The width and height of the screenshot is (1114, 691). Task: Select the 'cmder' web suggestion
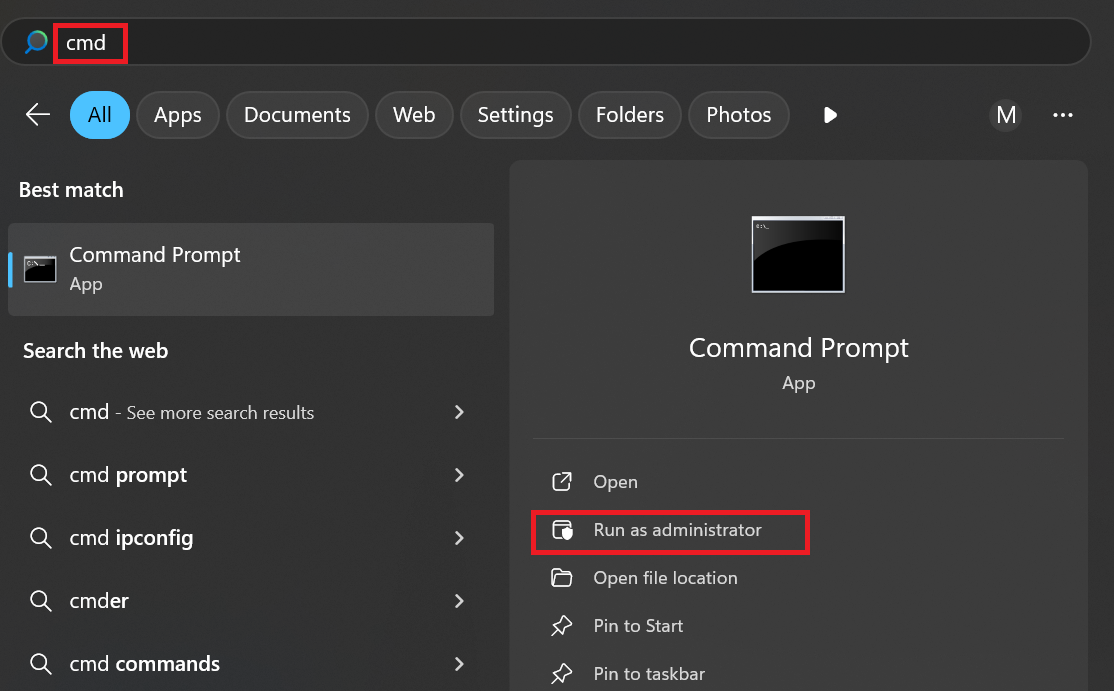click(251, 601)
